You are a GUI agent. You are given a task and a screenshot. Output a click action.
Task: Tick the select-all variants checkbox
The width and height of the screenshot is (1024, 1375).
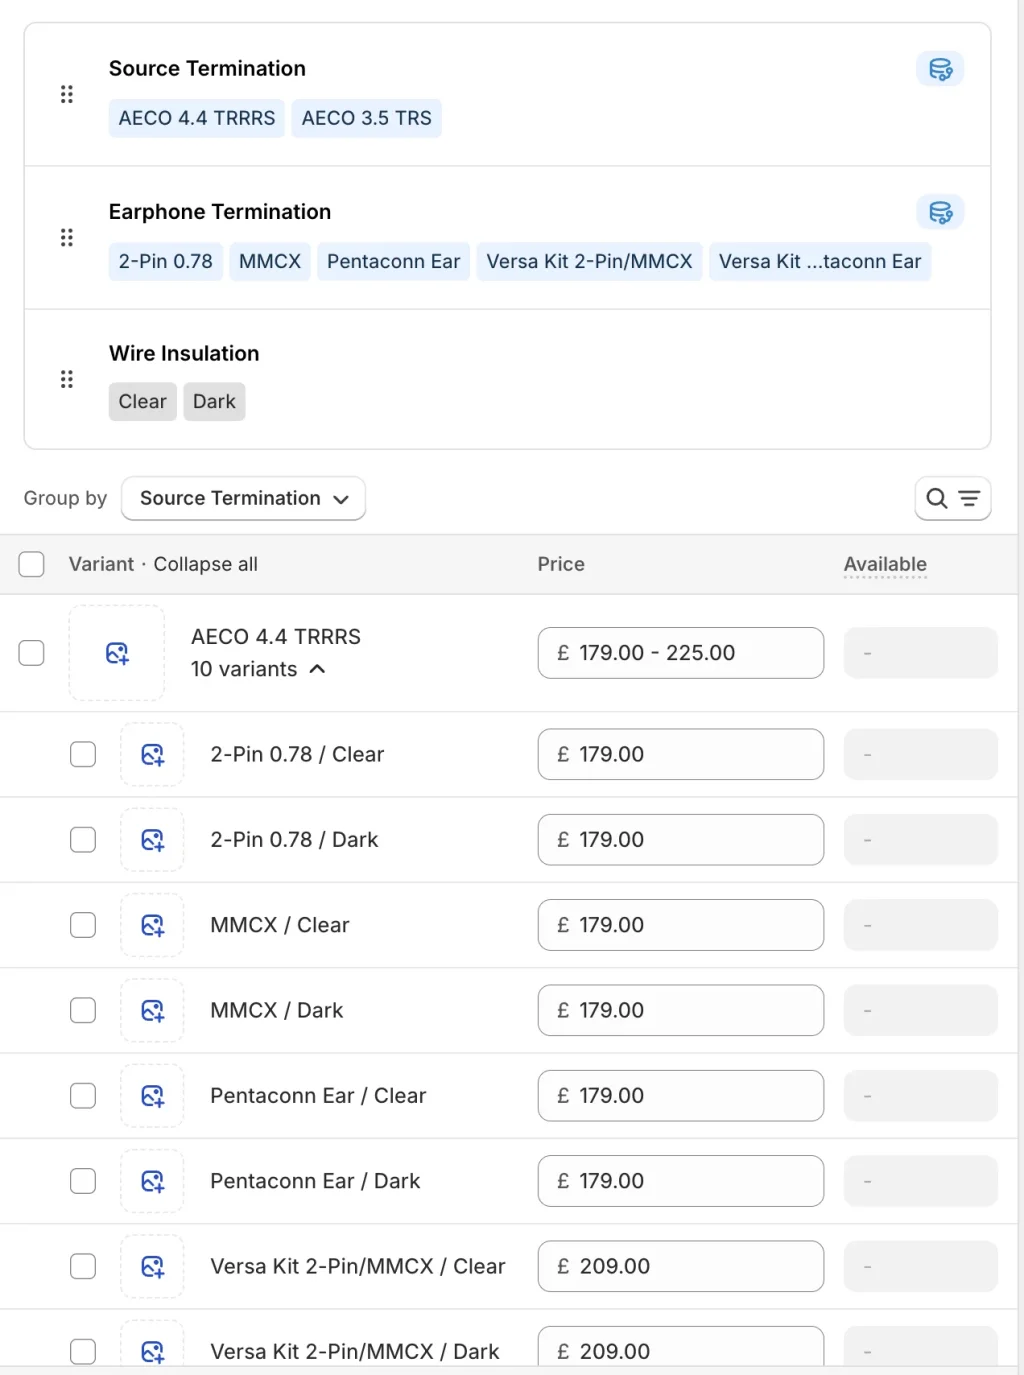click(32, 564)
